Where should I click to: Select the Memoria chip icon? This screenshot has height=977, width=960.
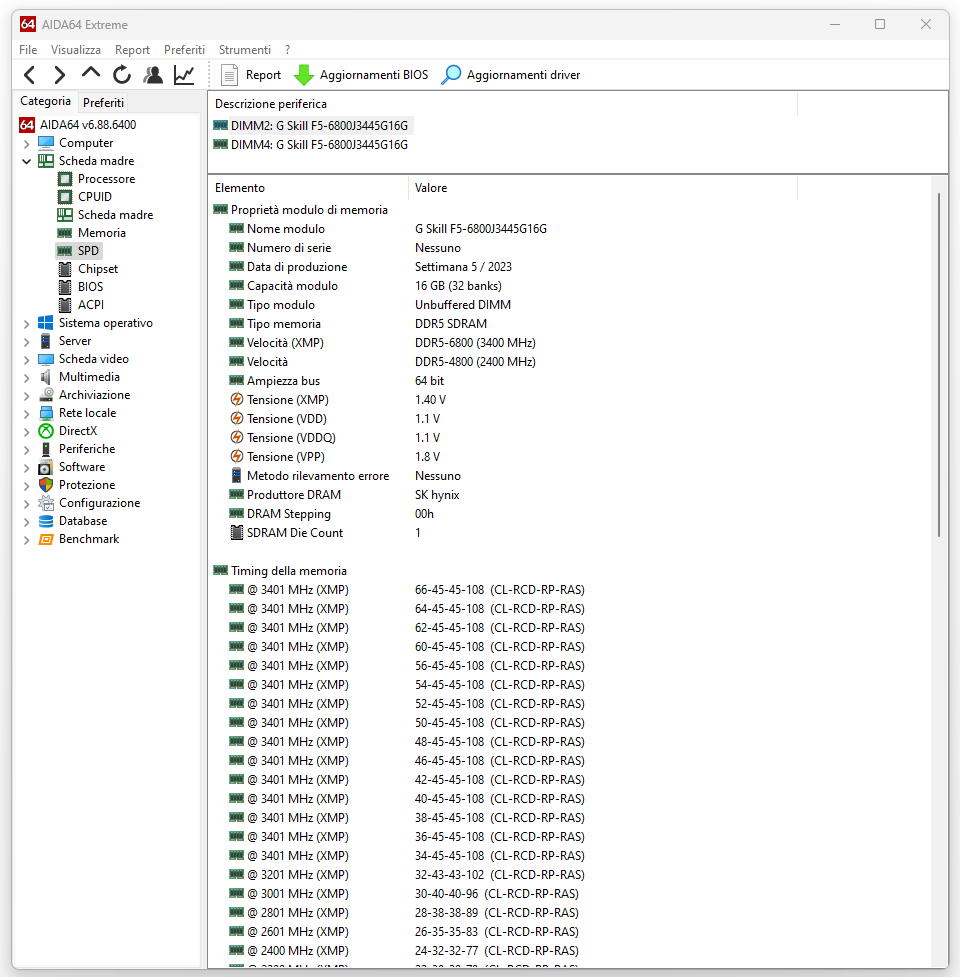pos(65,233)
